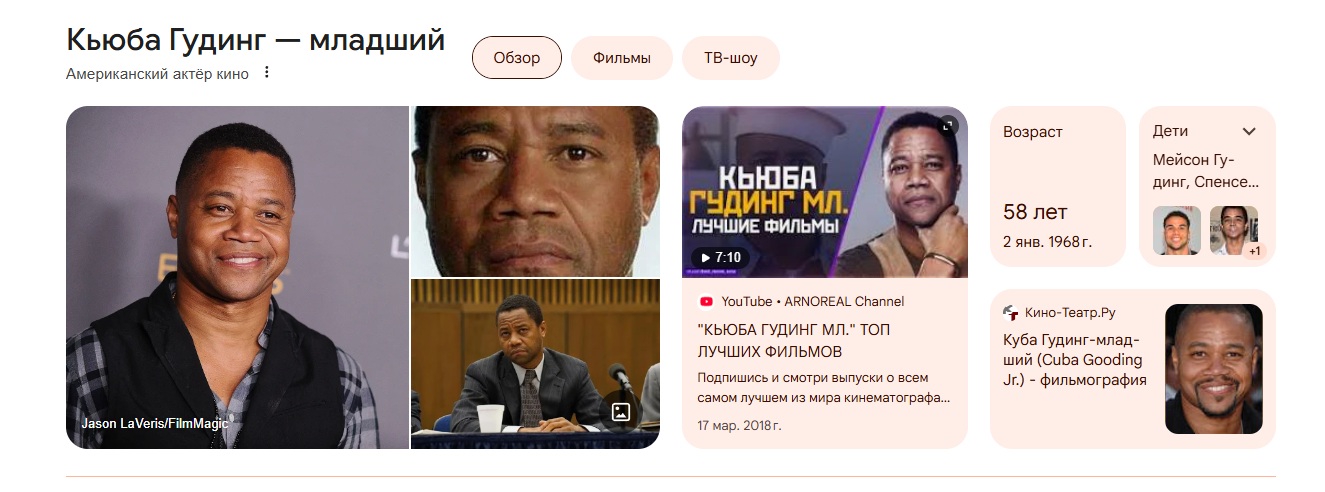Switch to the Фильмы tab
Image resolution: width=1325 pixels, height=492 pixels.
coord(621,58)
